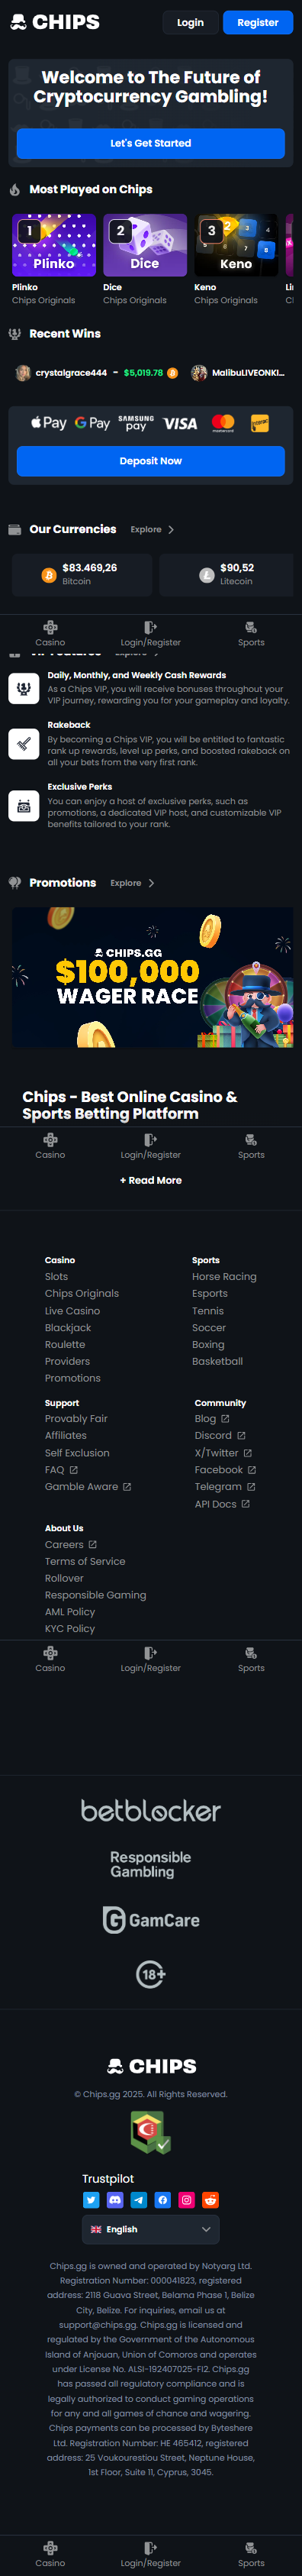This screenshot has width=302, height=2576.
Task: Open the Instagram social icon in footer
Action: tap(186, 2199)
